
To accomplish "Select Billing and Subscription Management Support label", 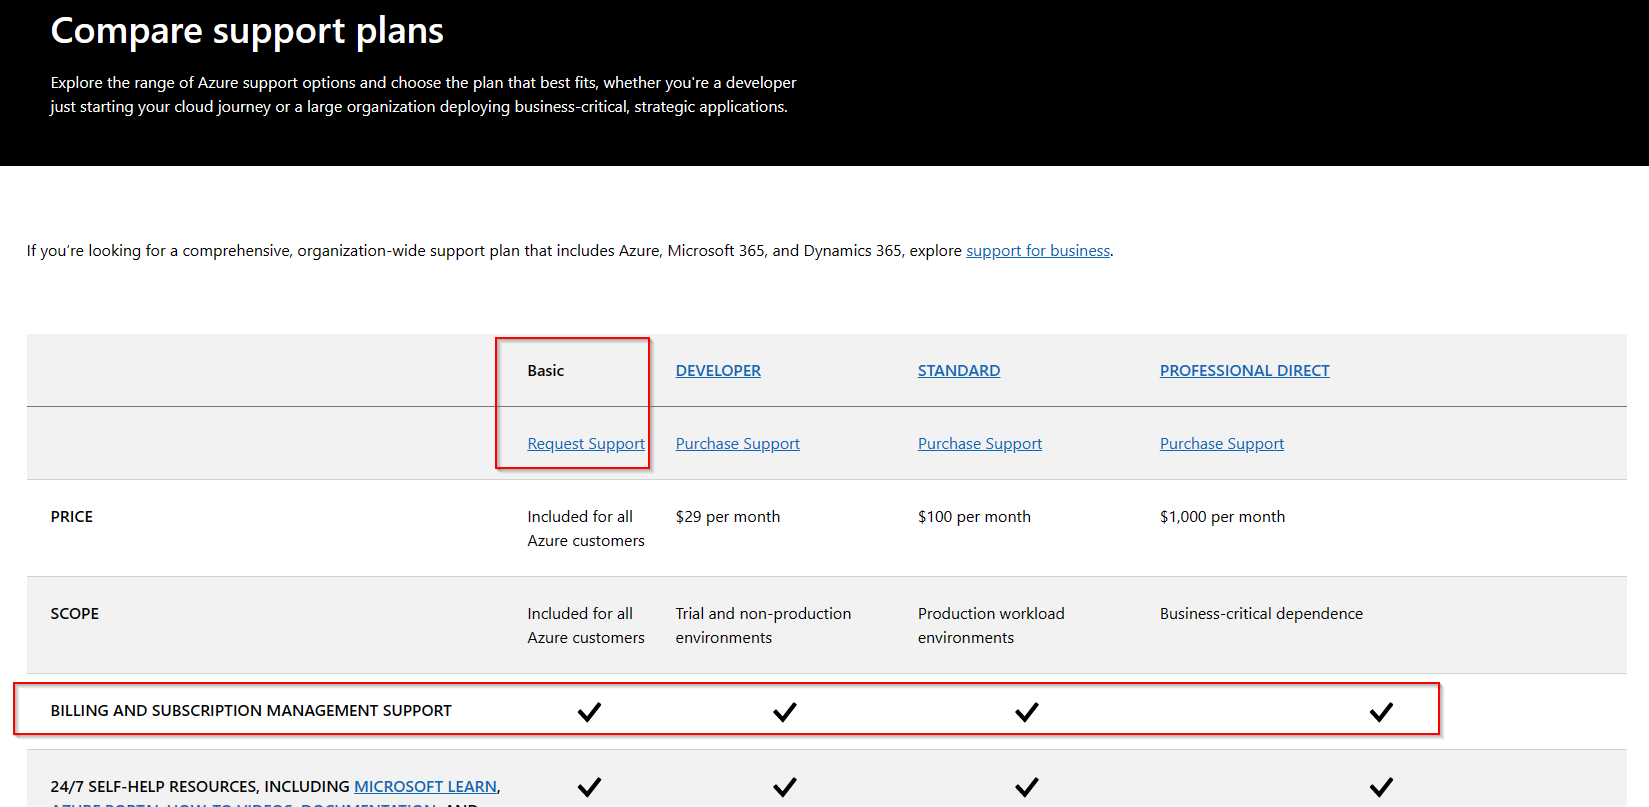I will [251, 711].
